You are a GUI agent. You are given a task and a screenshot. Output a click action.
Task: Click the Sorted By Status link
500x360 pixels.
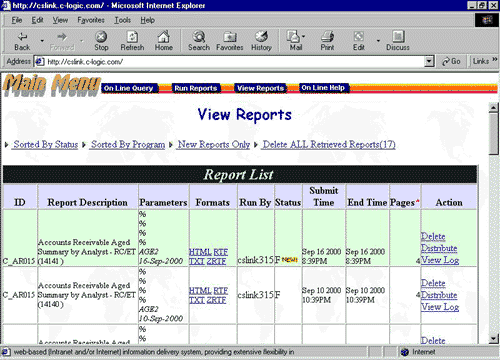click(x=46, y=145)
